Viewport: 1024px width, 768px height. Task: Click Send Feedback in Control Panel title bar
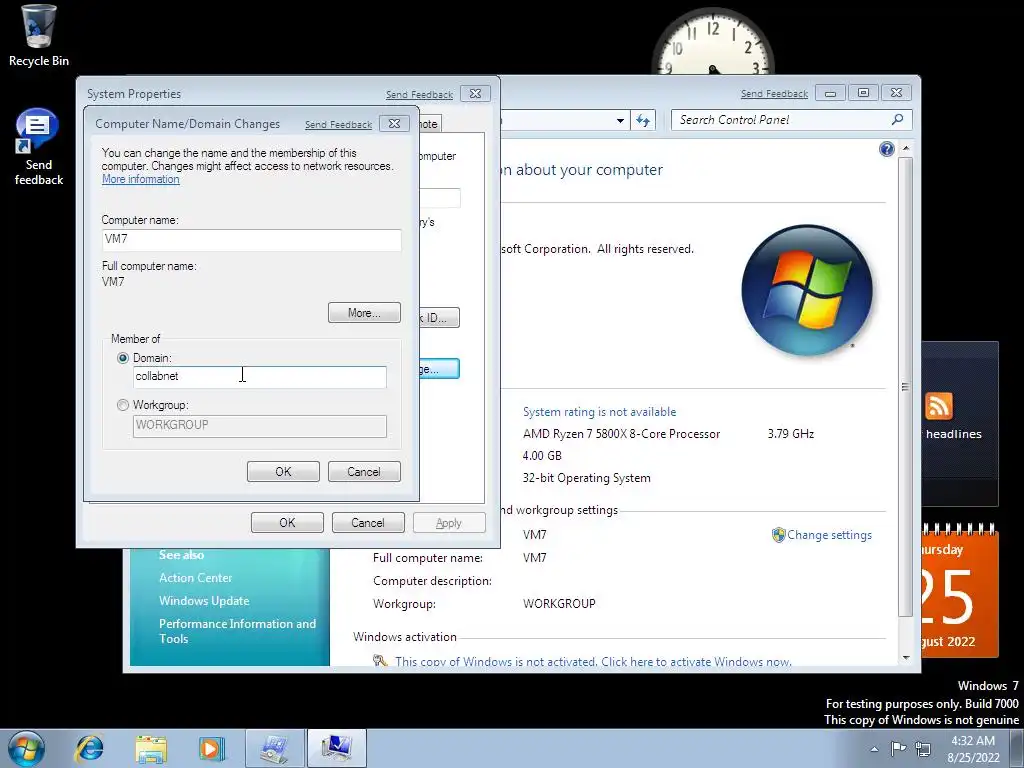pos(775,93)
